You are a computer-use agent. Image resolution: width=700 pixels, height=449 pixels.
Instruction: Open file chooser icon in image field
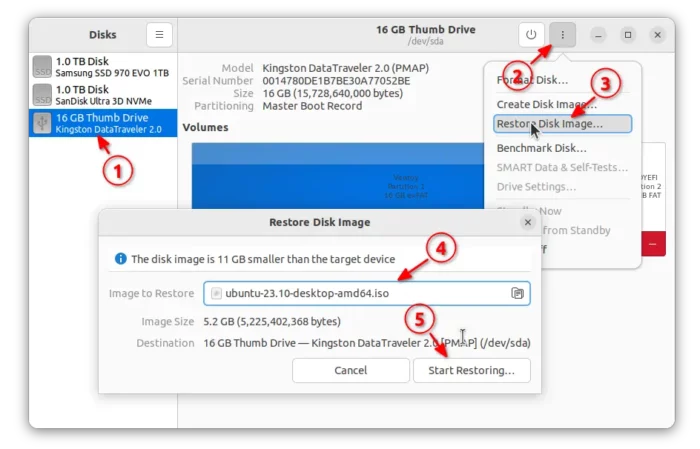(517, 293)
